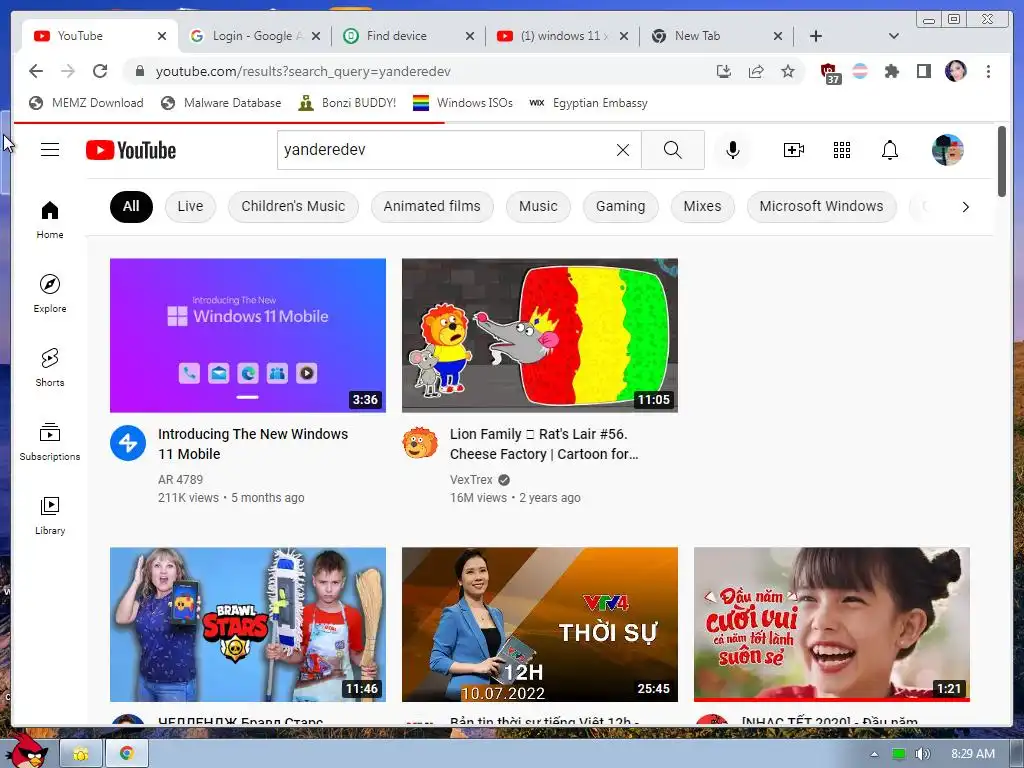
Task: Open the Bonzi BUDDY! bookmark
Action: tap(347, 103)
